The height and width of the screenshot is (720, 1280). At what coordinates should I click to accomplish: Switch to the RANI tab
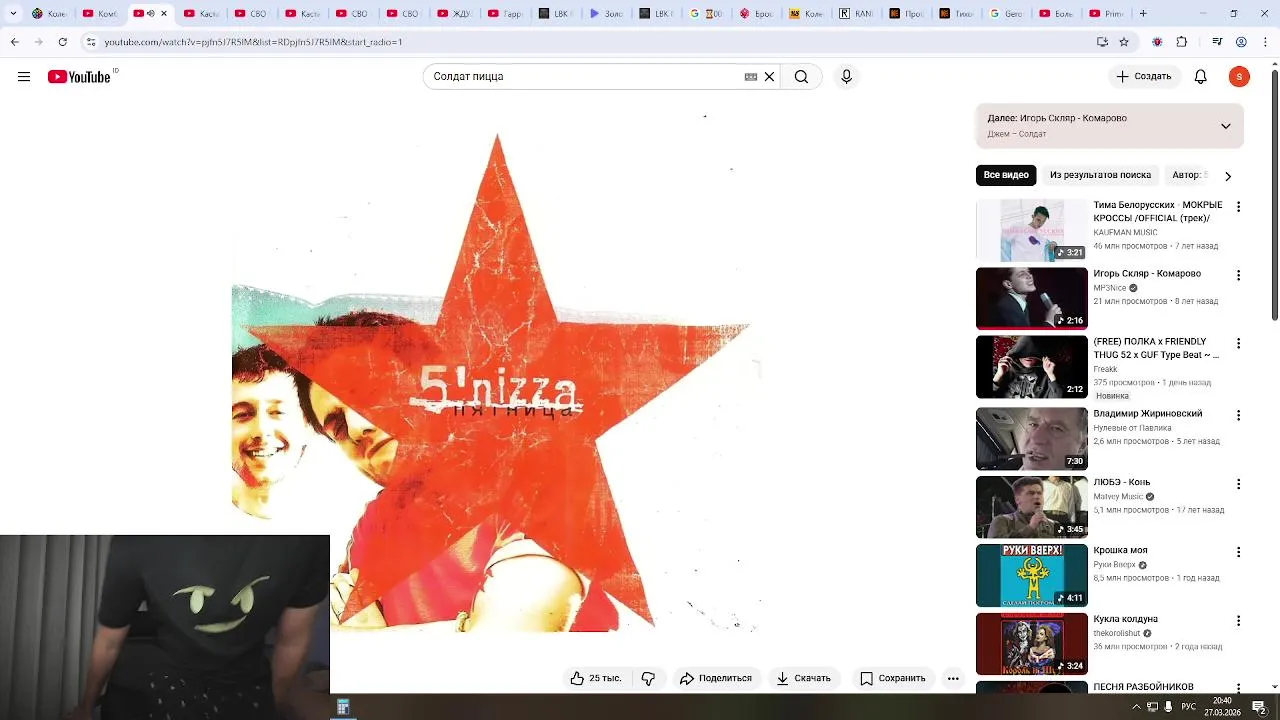point(856,14)
